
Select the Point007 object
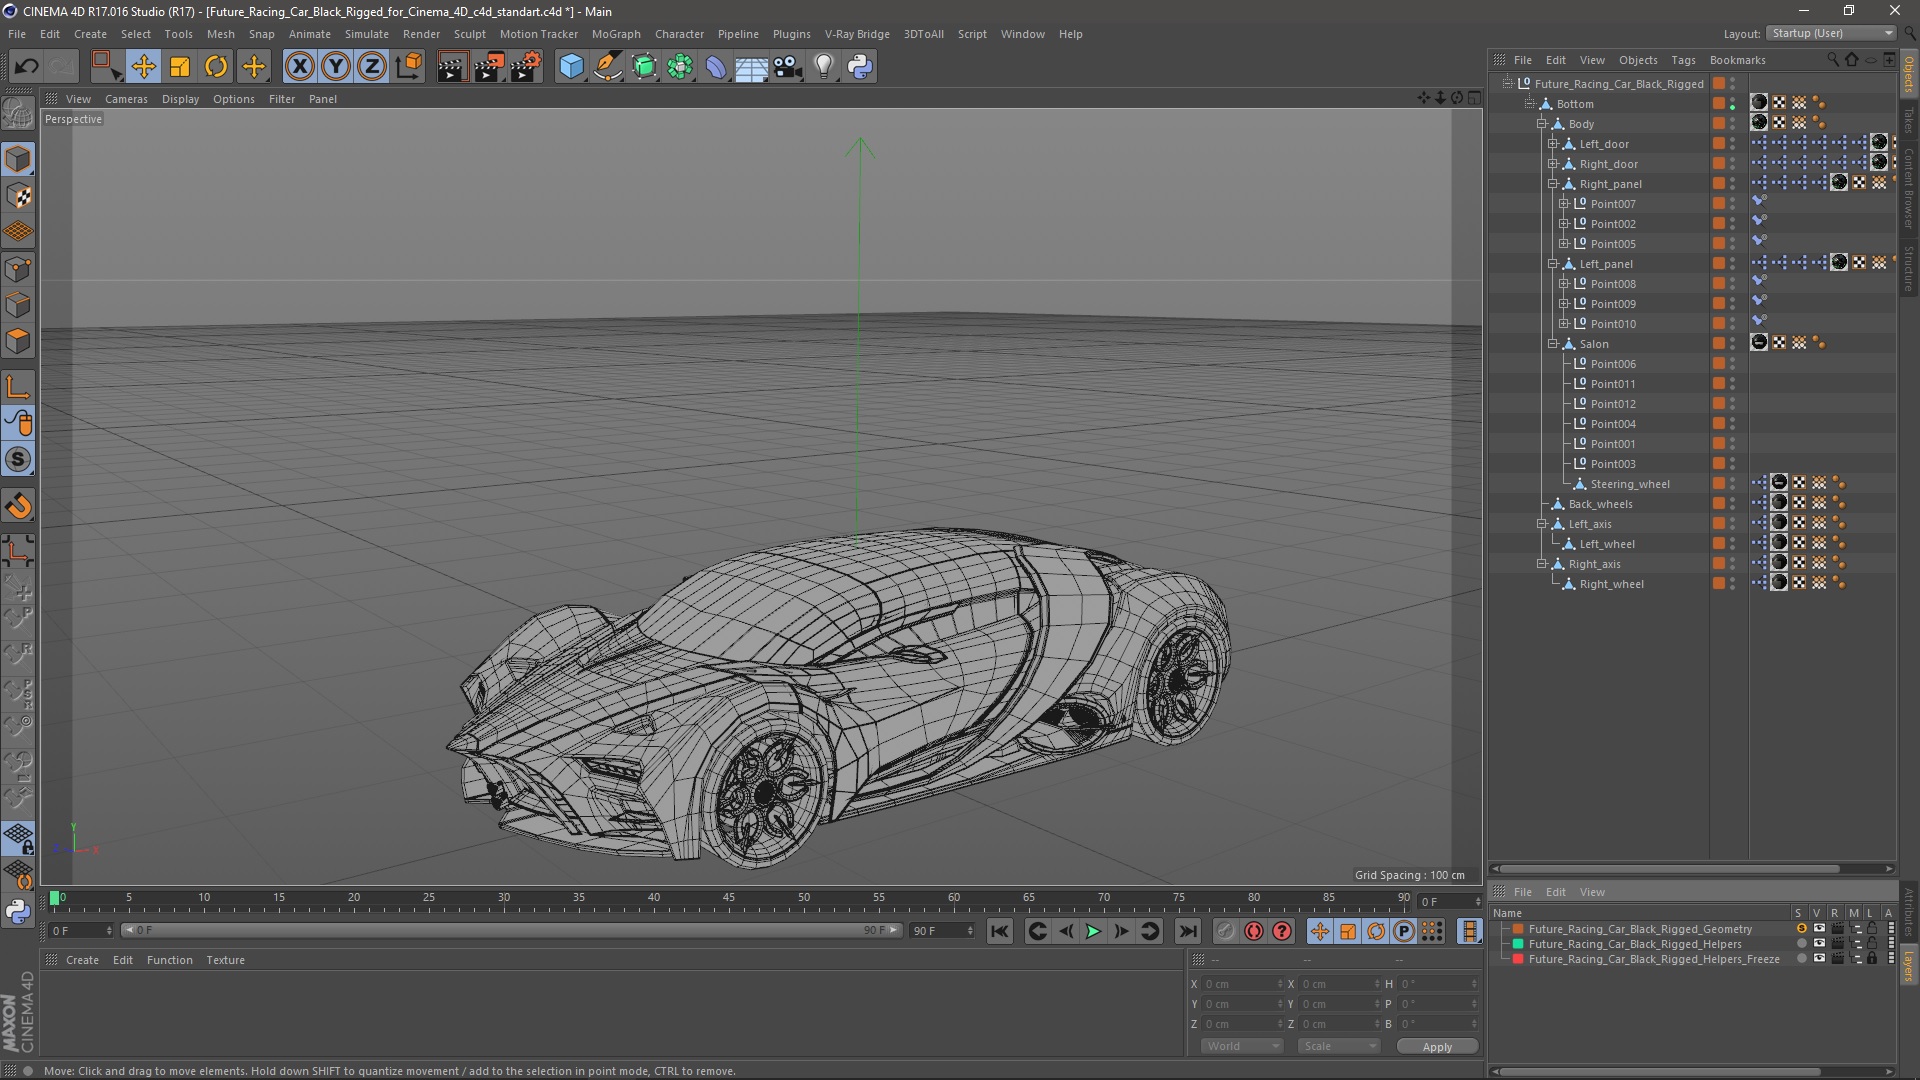pyautogui.click(x=1613, y=204)
